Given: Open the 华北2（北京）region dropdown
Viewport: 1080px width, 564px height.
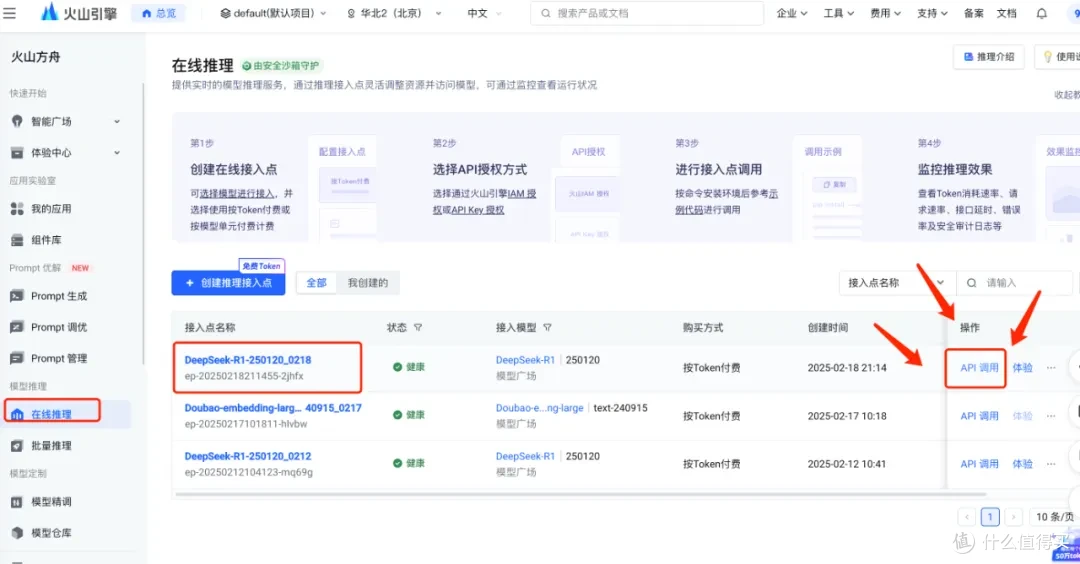Looking at the screenshot, I should click(393, 13).
